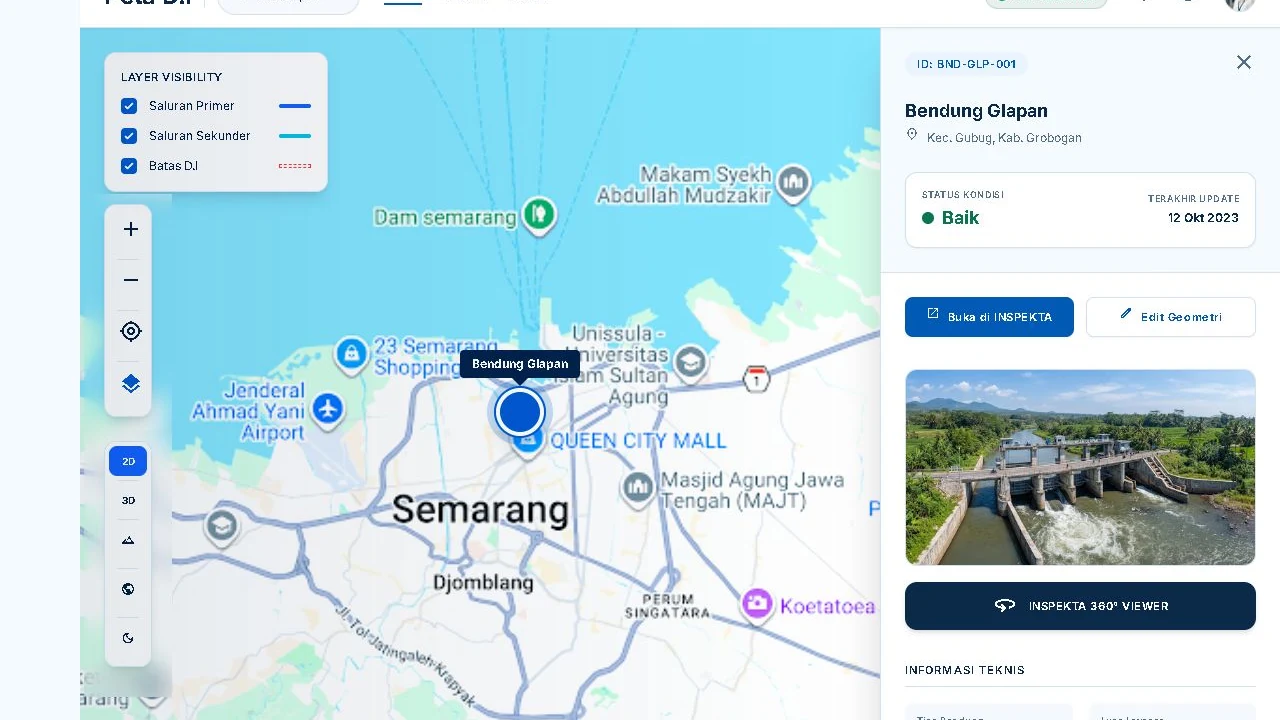Switch map to terrain mountain view
Viewport: 1280px width, 720px height.
pyautogui.click(x=128, y=540)
